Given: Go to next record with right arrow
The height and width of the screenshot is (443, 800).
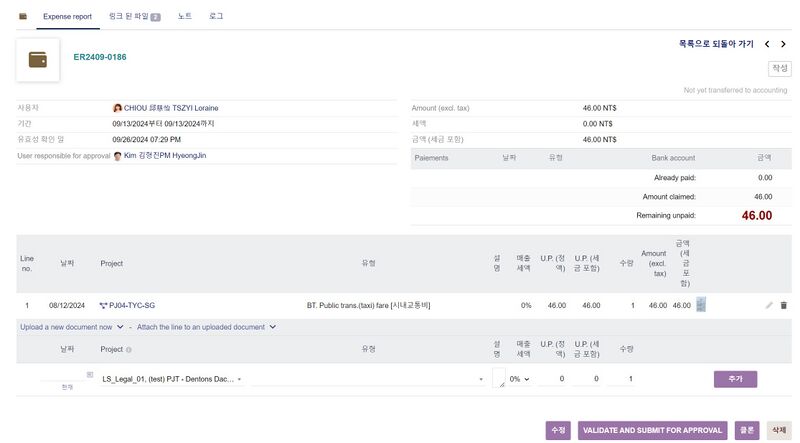Looking at the screenshot, I should coord(783,44).
